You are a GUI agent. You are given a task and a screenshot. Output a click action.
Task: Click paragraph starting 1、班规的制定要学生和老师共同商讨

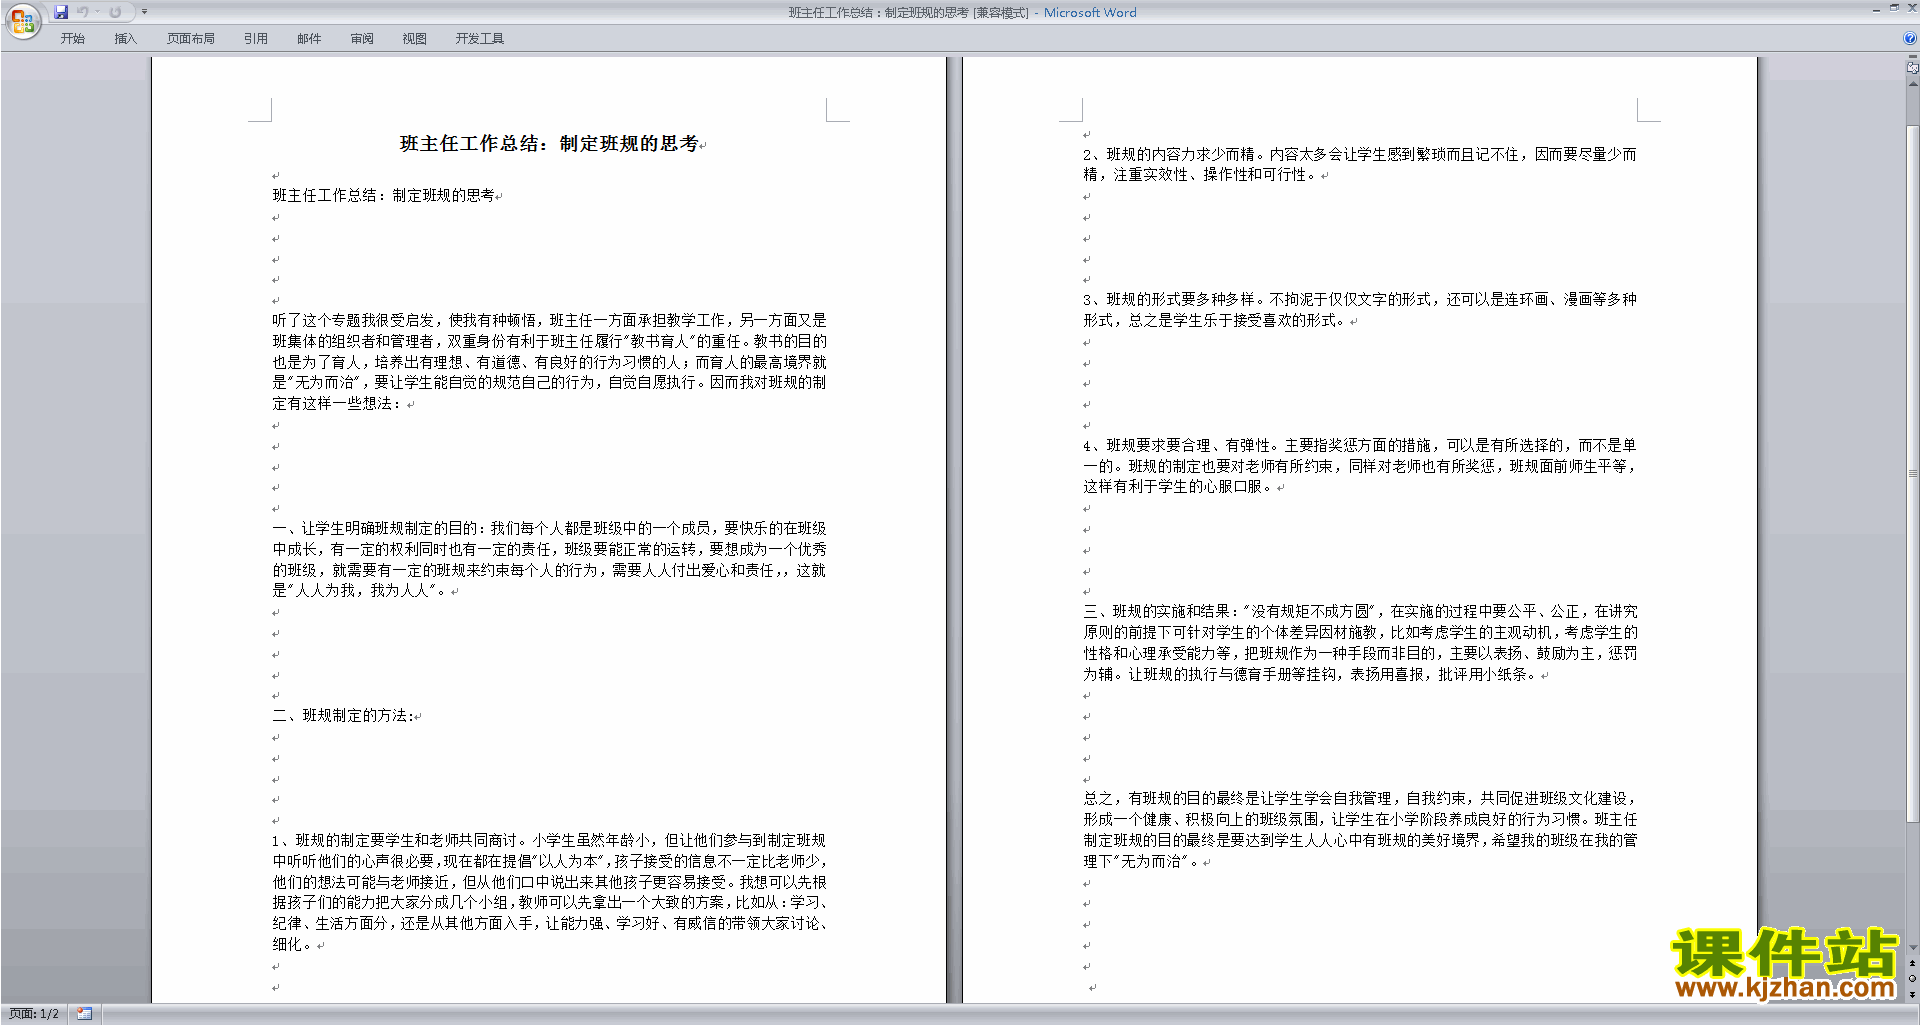[549, 892]
